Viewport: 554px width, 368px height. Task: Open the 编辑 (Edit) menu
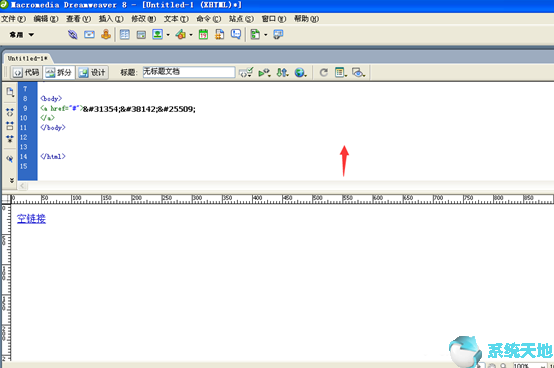(x=46, y=19)
